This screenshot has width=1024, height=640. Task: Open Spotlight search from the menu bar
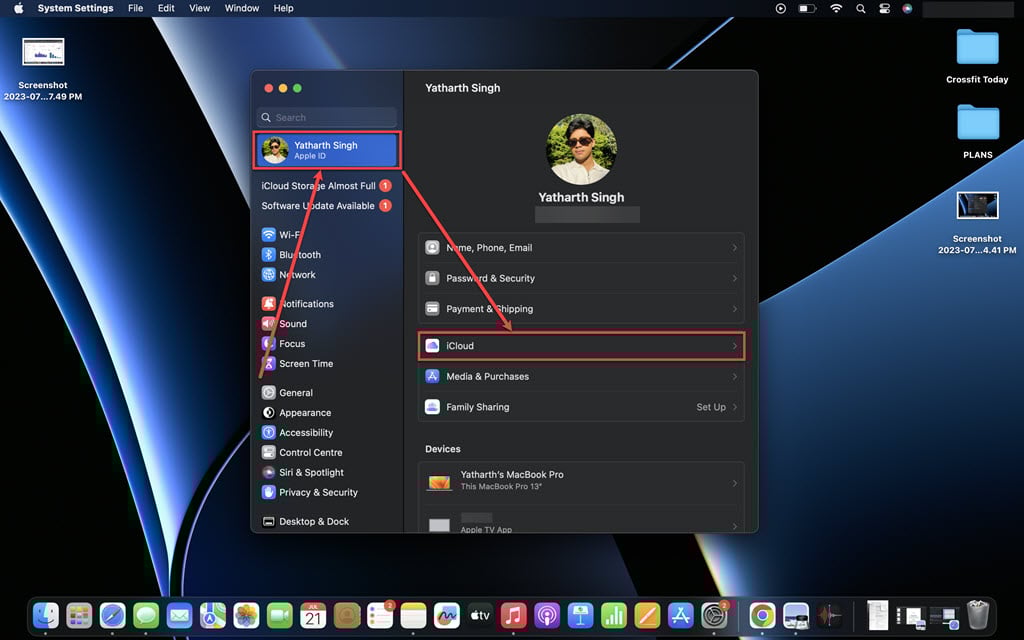click(861, 8)
